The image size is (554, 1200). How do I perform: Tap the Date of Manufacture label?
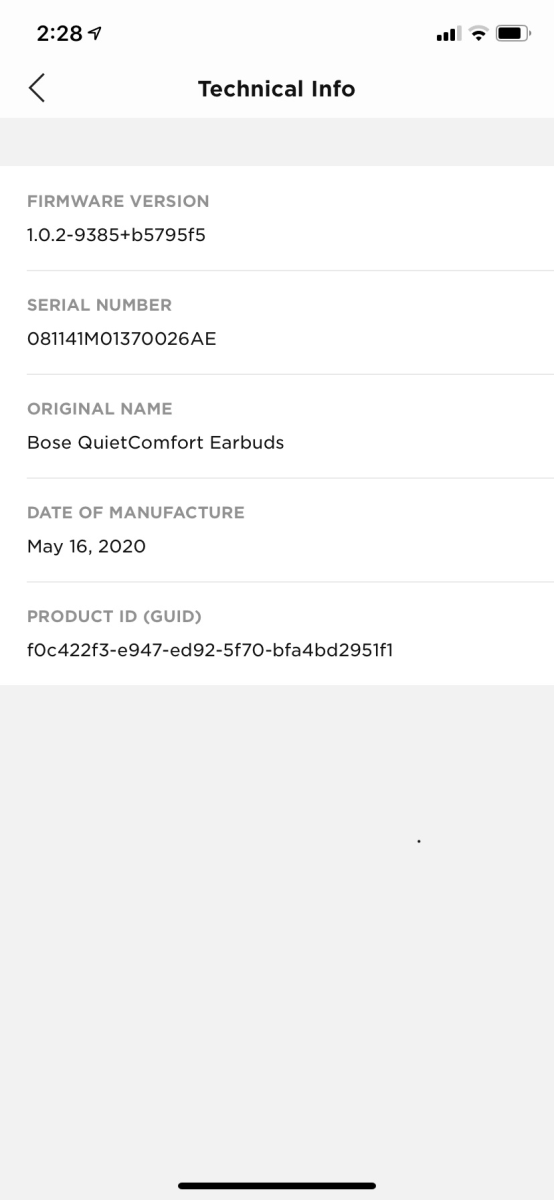[x=135, y=513]
